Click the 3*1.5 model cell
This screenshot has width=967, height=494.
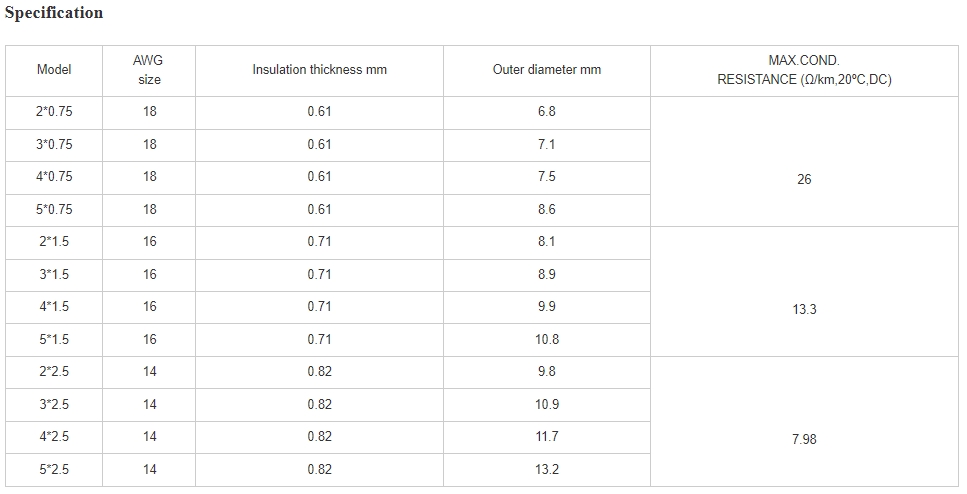[54, 275]
